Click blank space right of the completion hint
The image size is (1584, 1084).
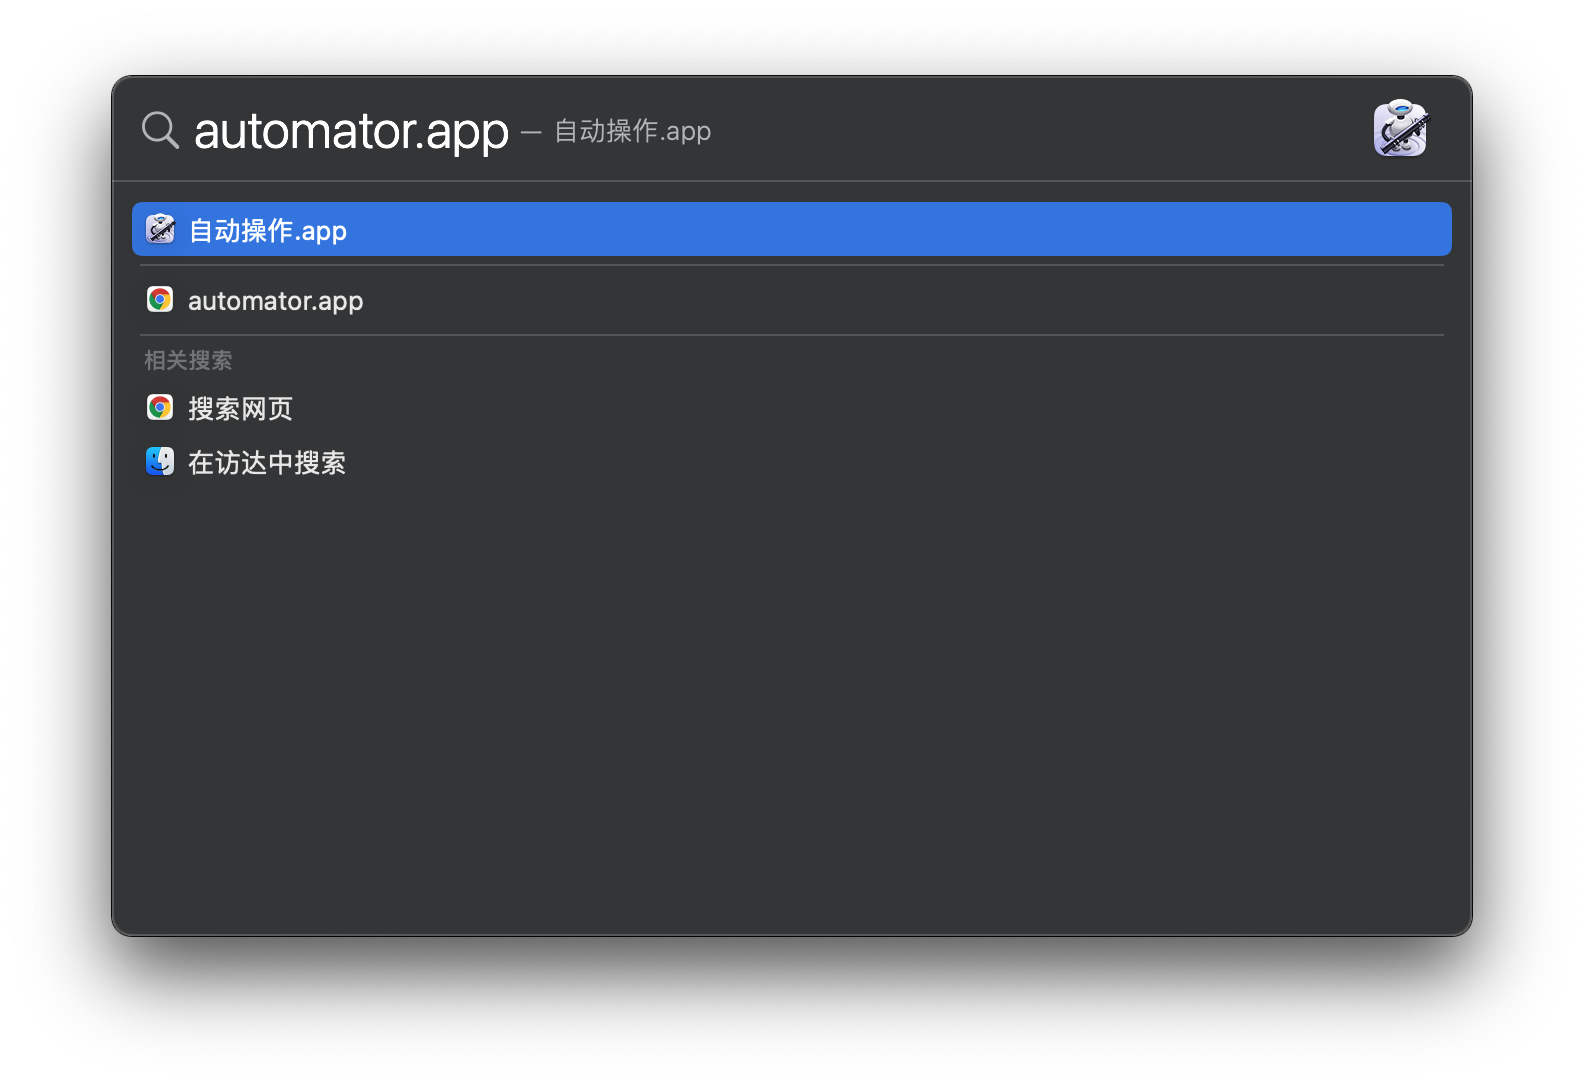click(x=1000, y=130)
